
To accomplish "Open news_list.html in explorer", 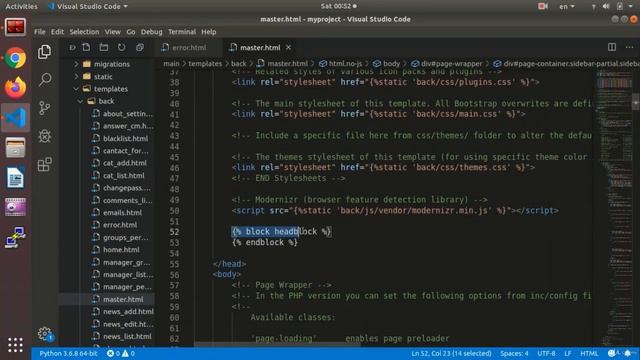I will pos(127,336).
